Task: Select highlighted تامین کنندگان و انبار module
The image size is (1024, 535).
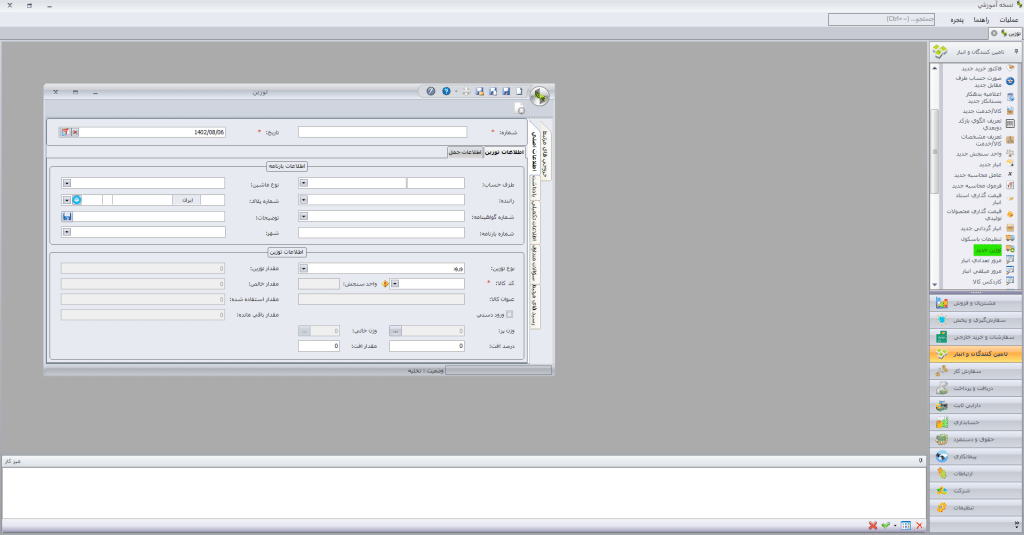Action: pyautogui.click(x=976, y=354)
